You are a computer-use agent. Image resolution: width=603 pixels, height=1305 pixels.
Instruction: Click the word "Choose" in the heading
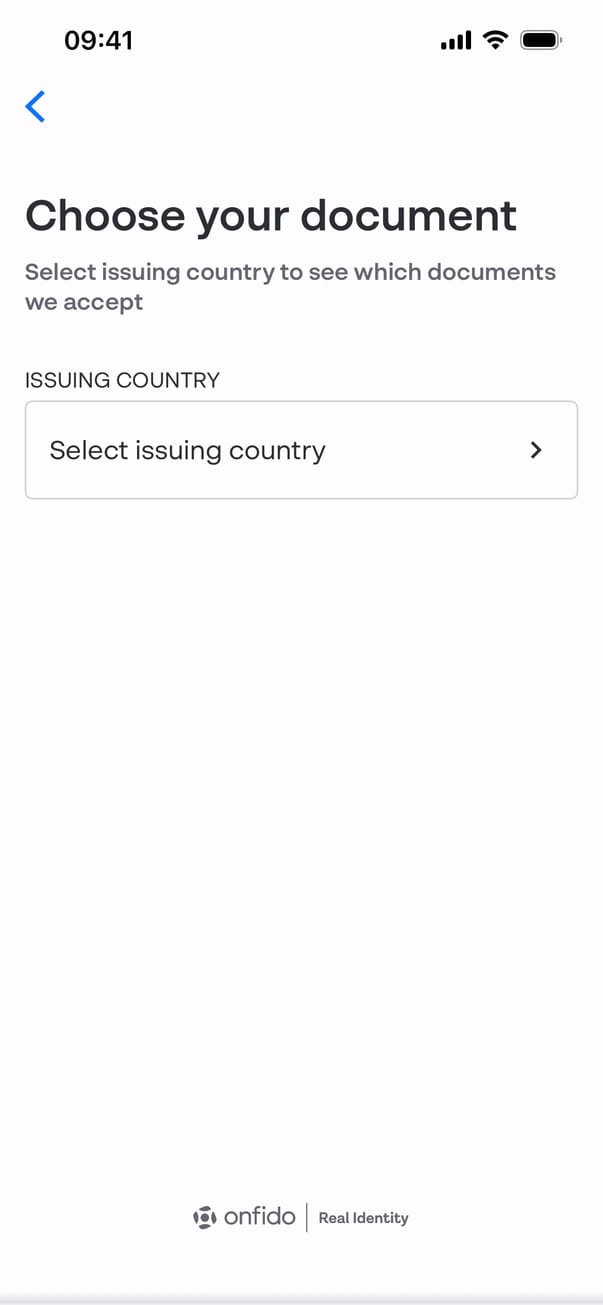(105, 215)
